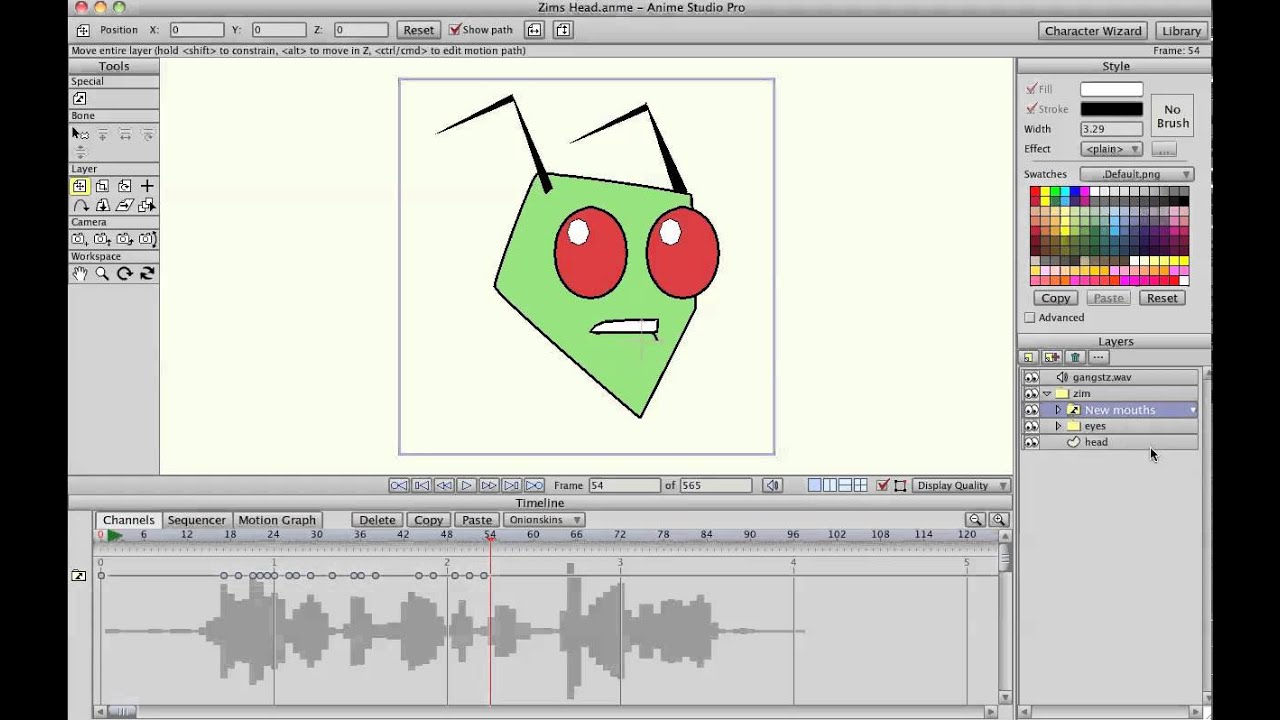The width and height of the screenshot is (1280, 720).
Task: Select the Rotate Layer Z tool
Action: coord(124,186)
